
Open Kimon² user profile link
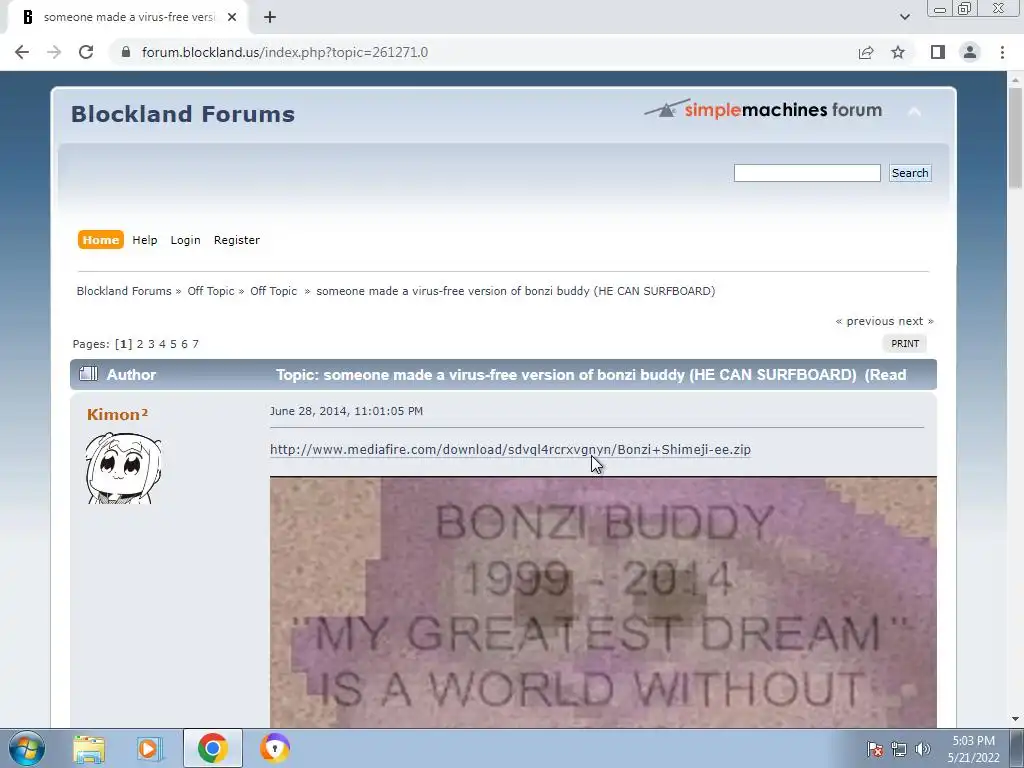click(x=118, y=414)
